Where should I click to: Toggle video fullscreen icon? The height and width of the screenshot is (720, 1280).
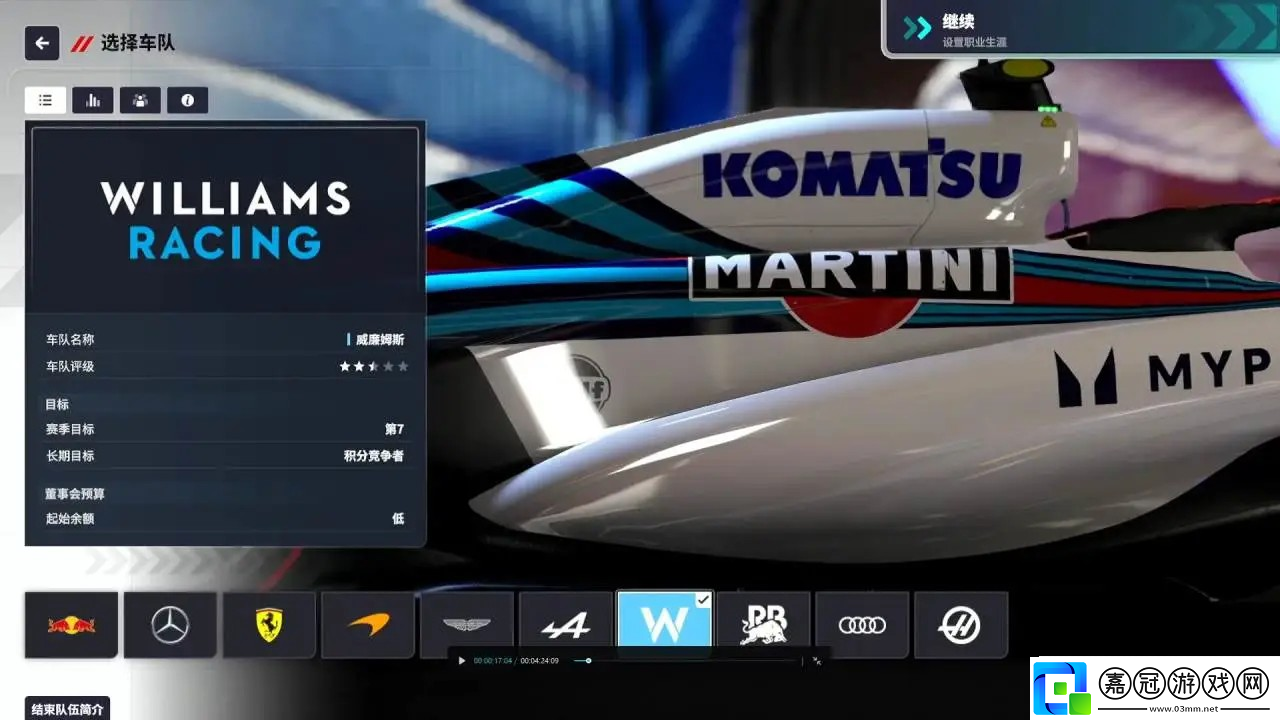817,661
